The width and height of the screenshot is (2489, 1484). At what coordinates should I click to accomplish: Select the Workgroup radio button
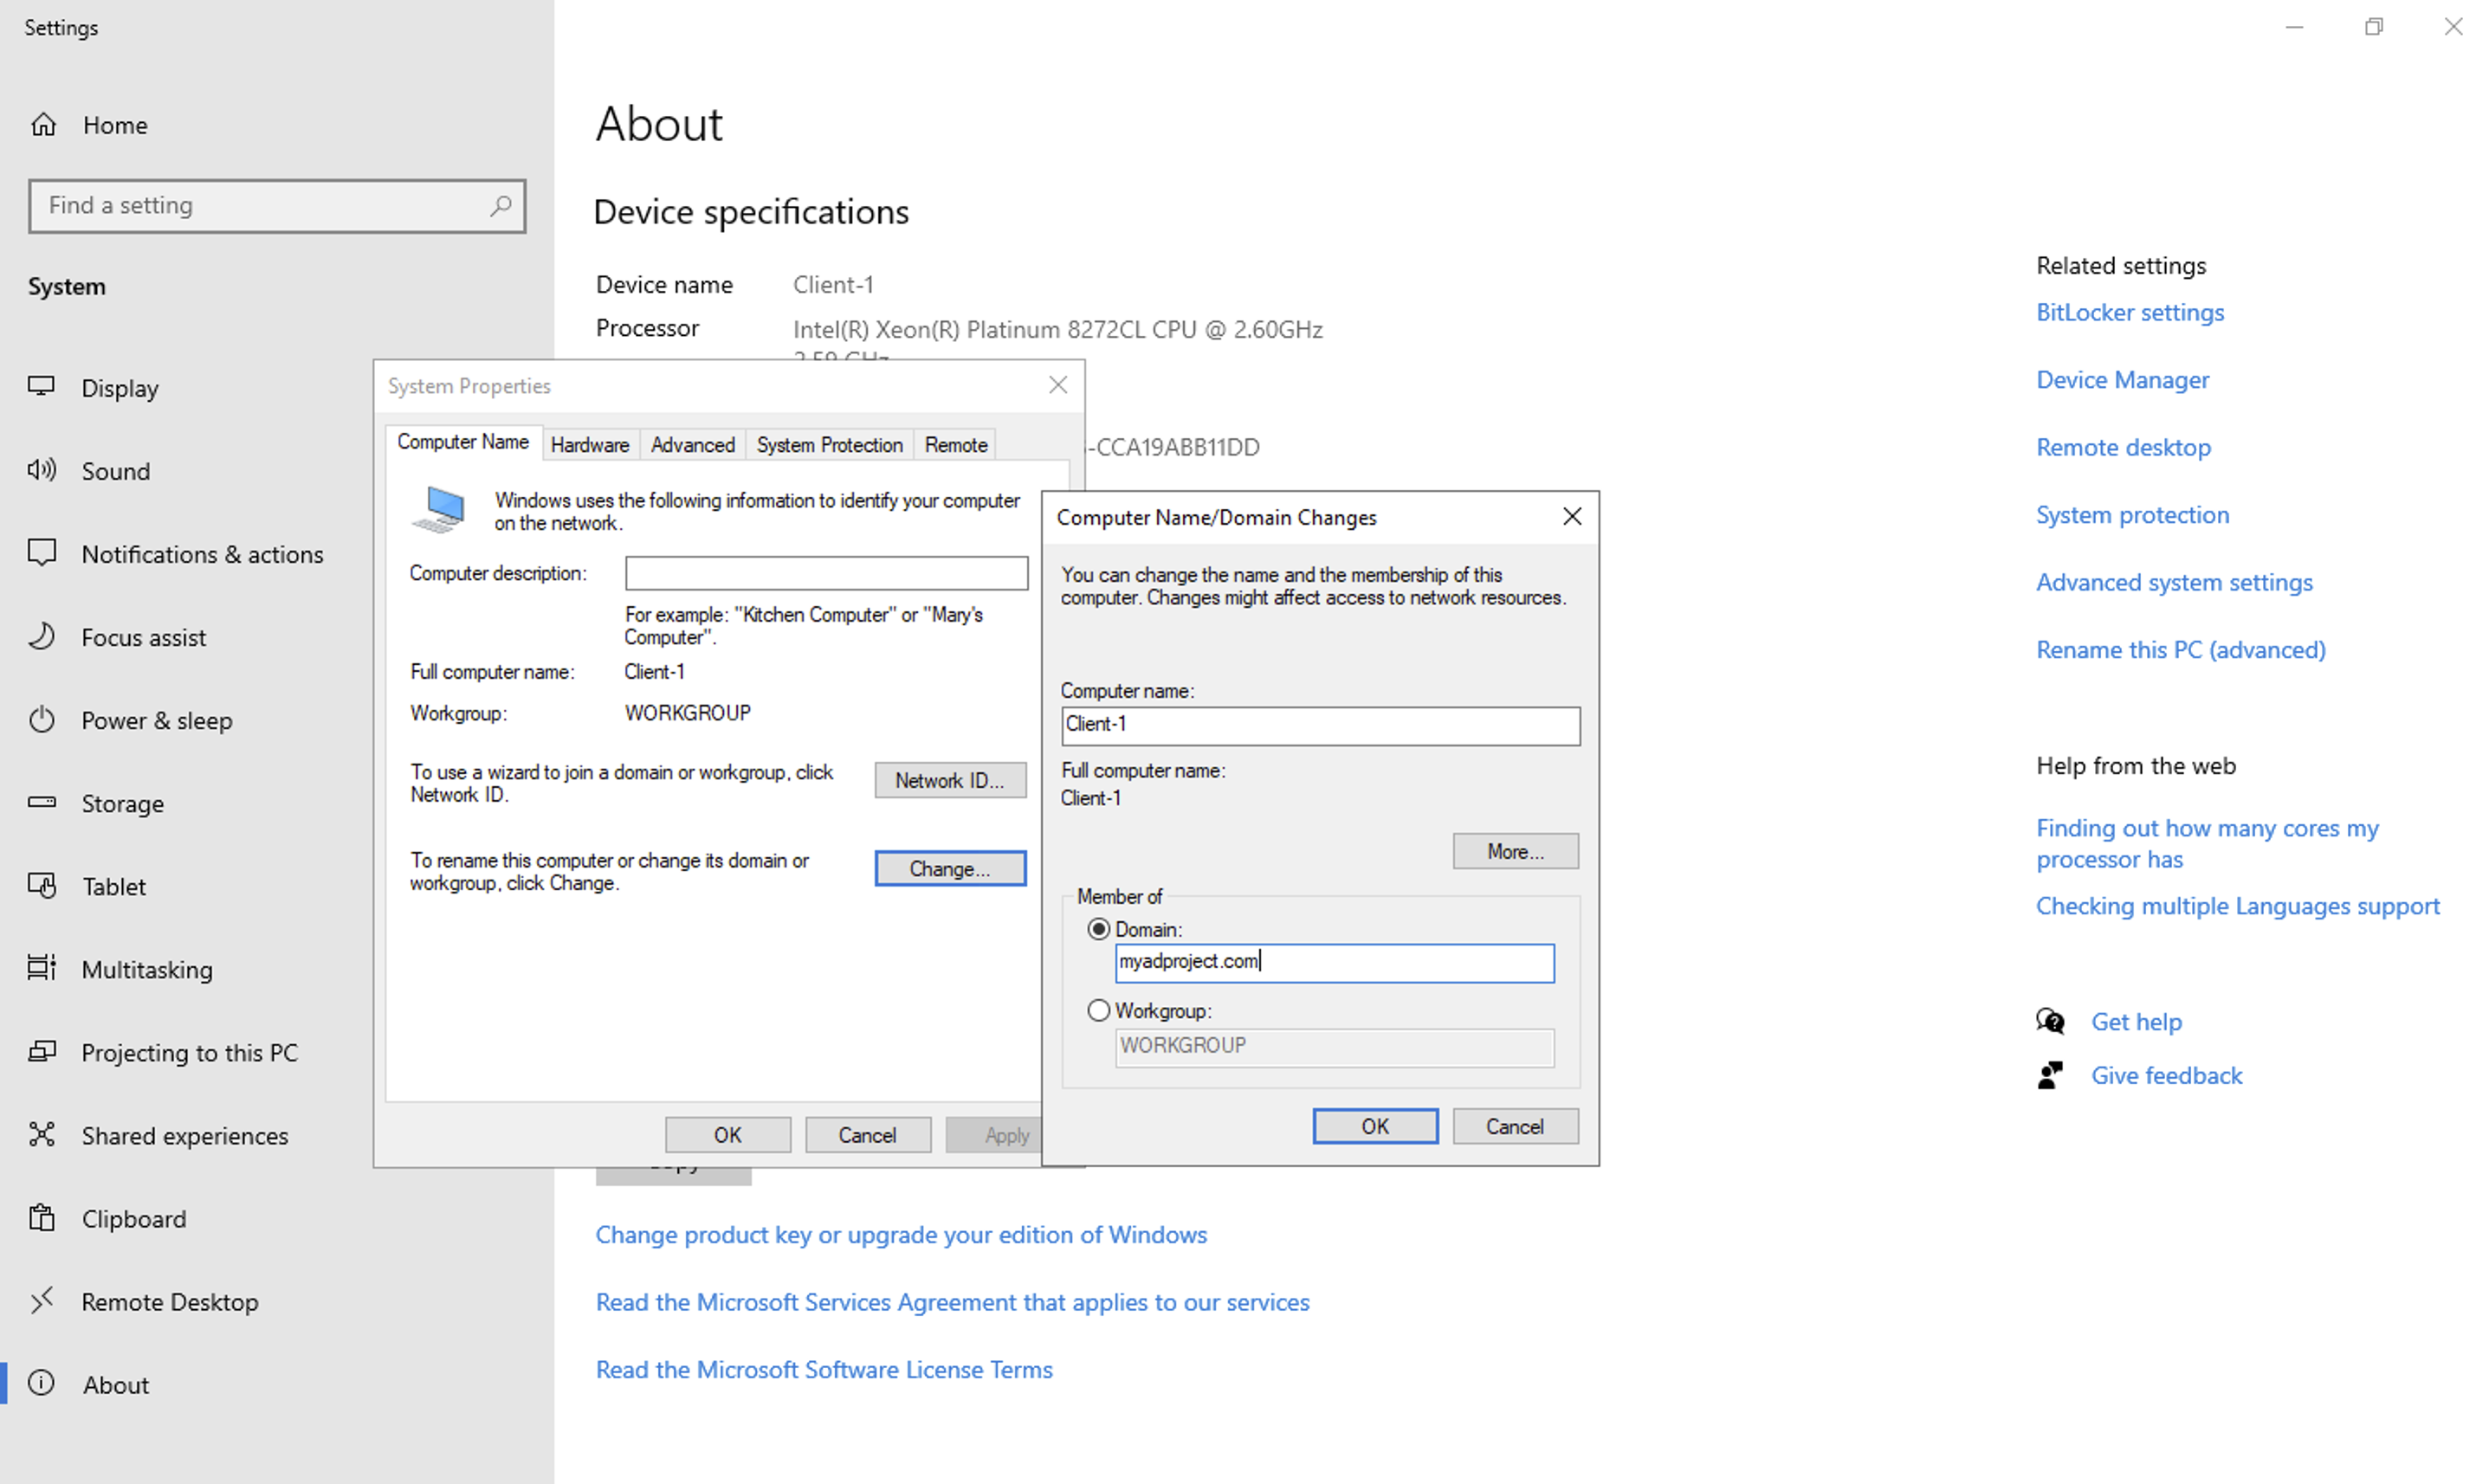[x=1099, y=1010]
